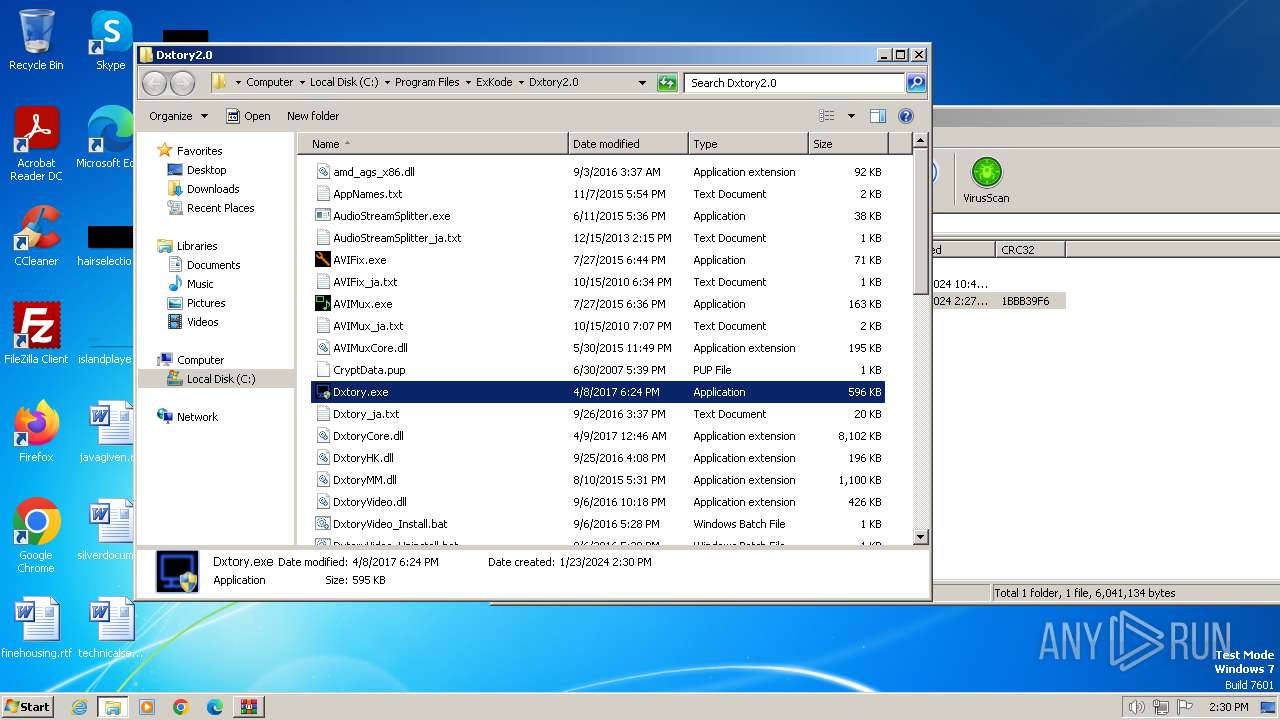Image resolution: width=1280 pixels, height=720 pixels.
Task: Sort by the Date modified column
Action: (x=628, y=144)
